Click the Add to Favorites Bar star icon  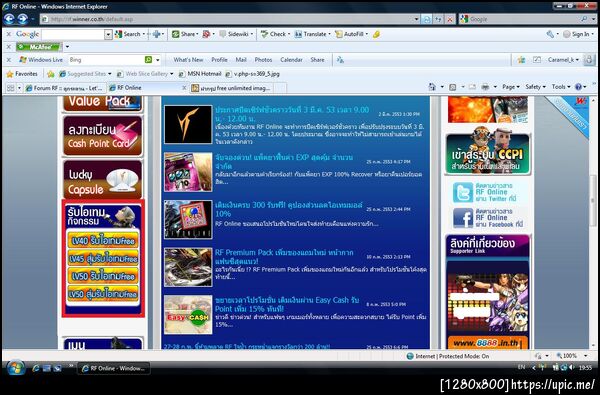click(51, 74)
